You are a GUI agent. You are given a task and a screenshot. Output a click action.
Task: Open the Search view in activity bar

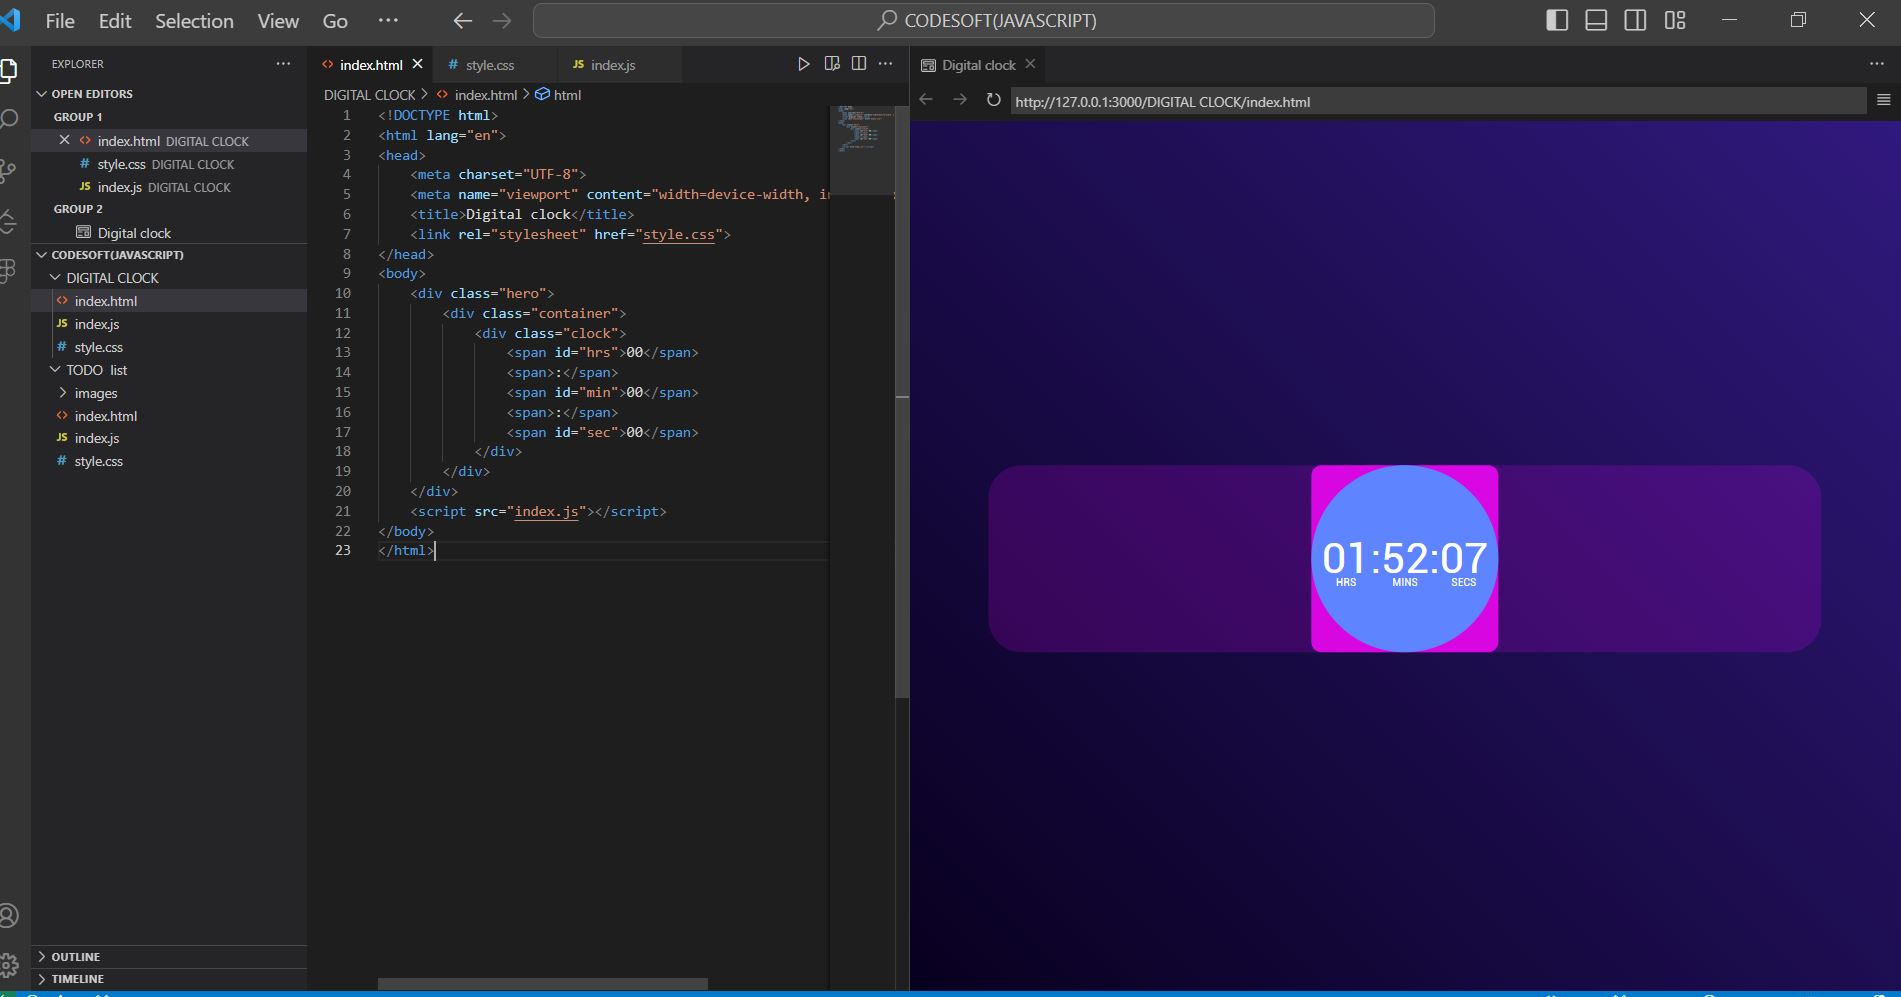coord(9,120)
